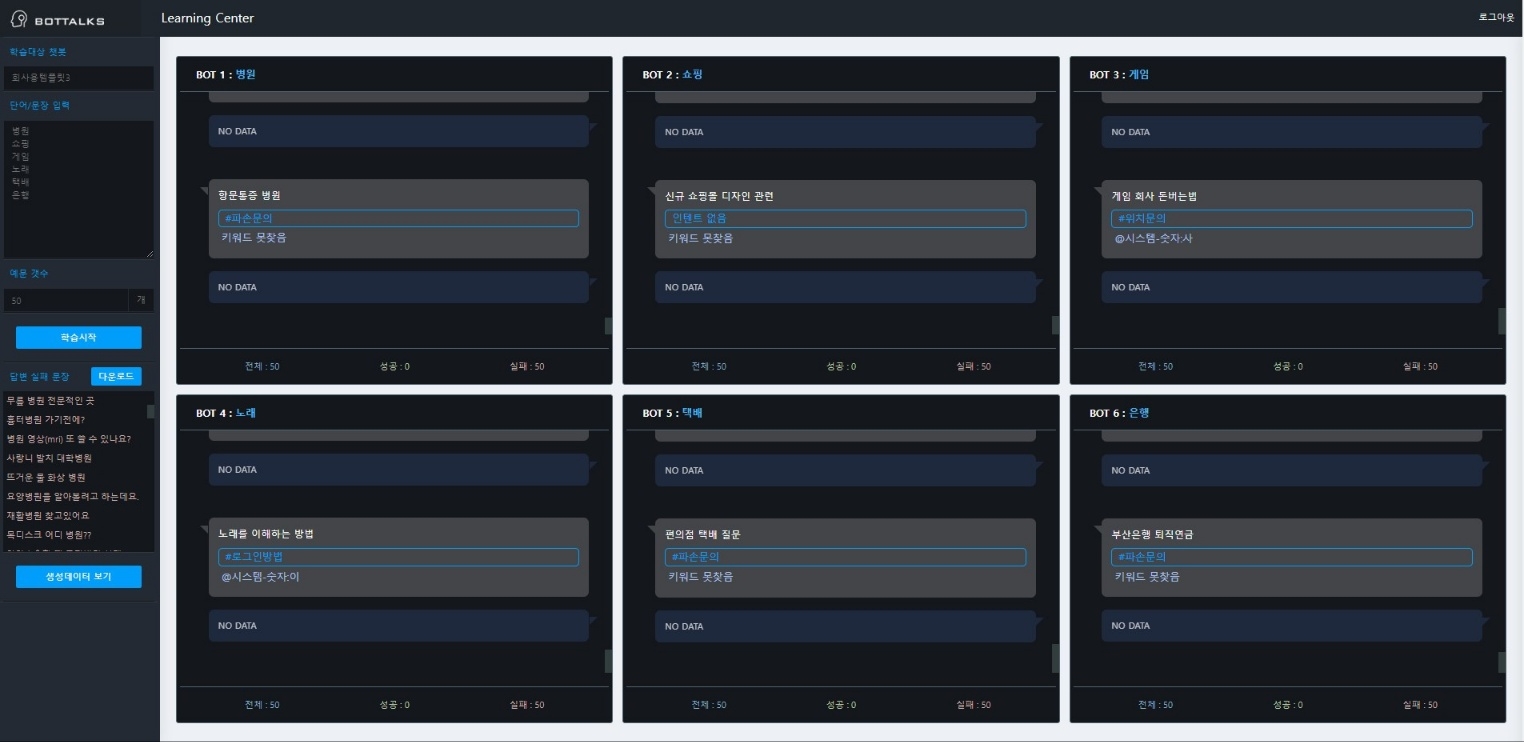Click inside the 단어/문장 입력 text area

point(78,190)
